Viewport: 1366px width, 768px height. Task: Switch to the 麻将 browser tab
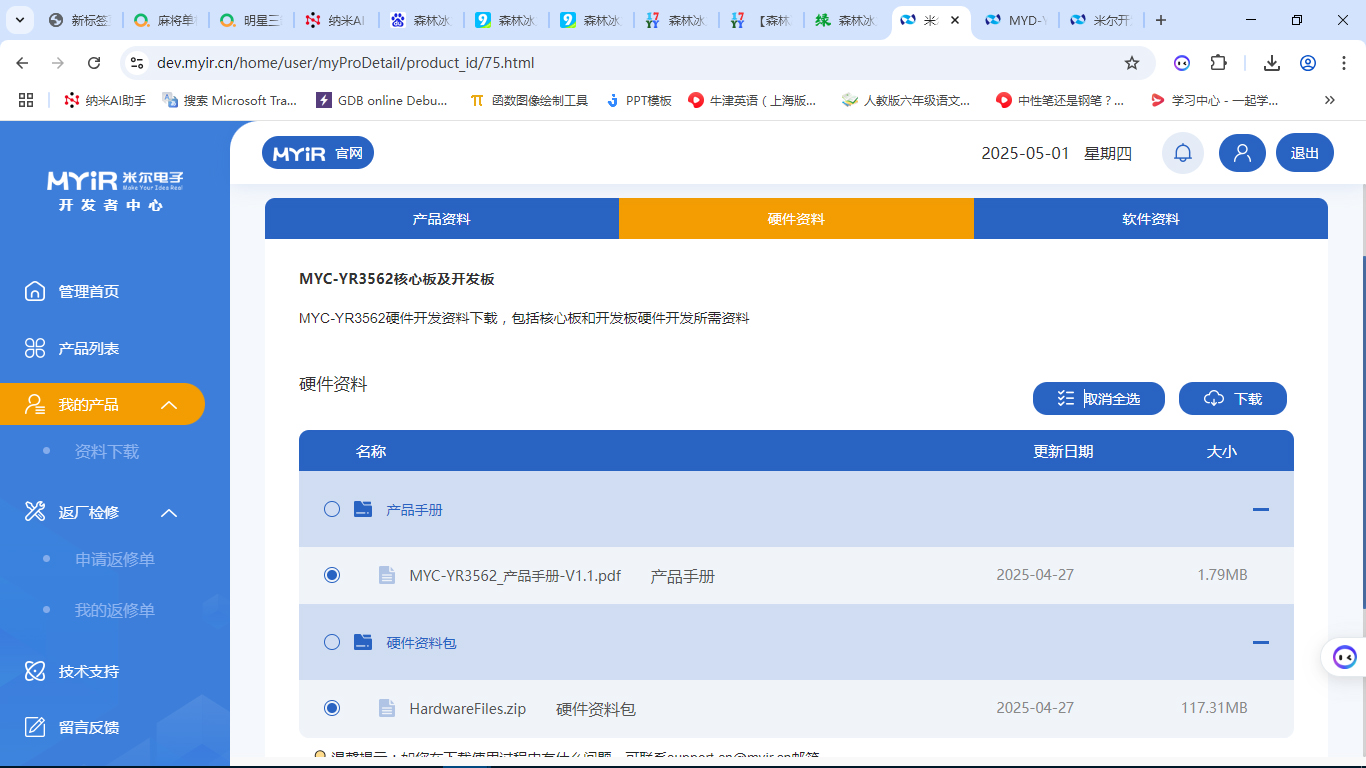[x=165, y=20]
